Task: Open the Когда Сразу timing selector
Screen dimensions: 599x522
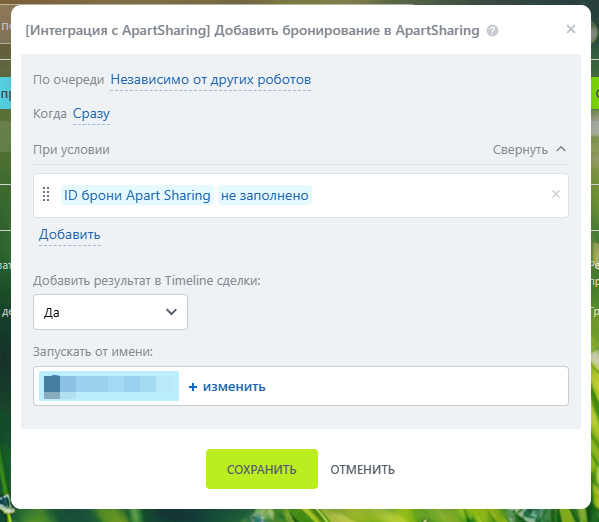Action: point(91,113)
